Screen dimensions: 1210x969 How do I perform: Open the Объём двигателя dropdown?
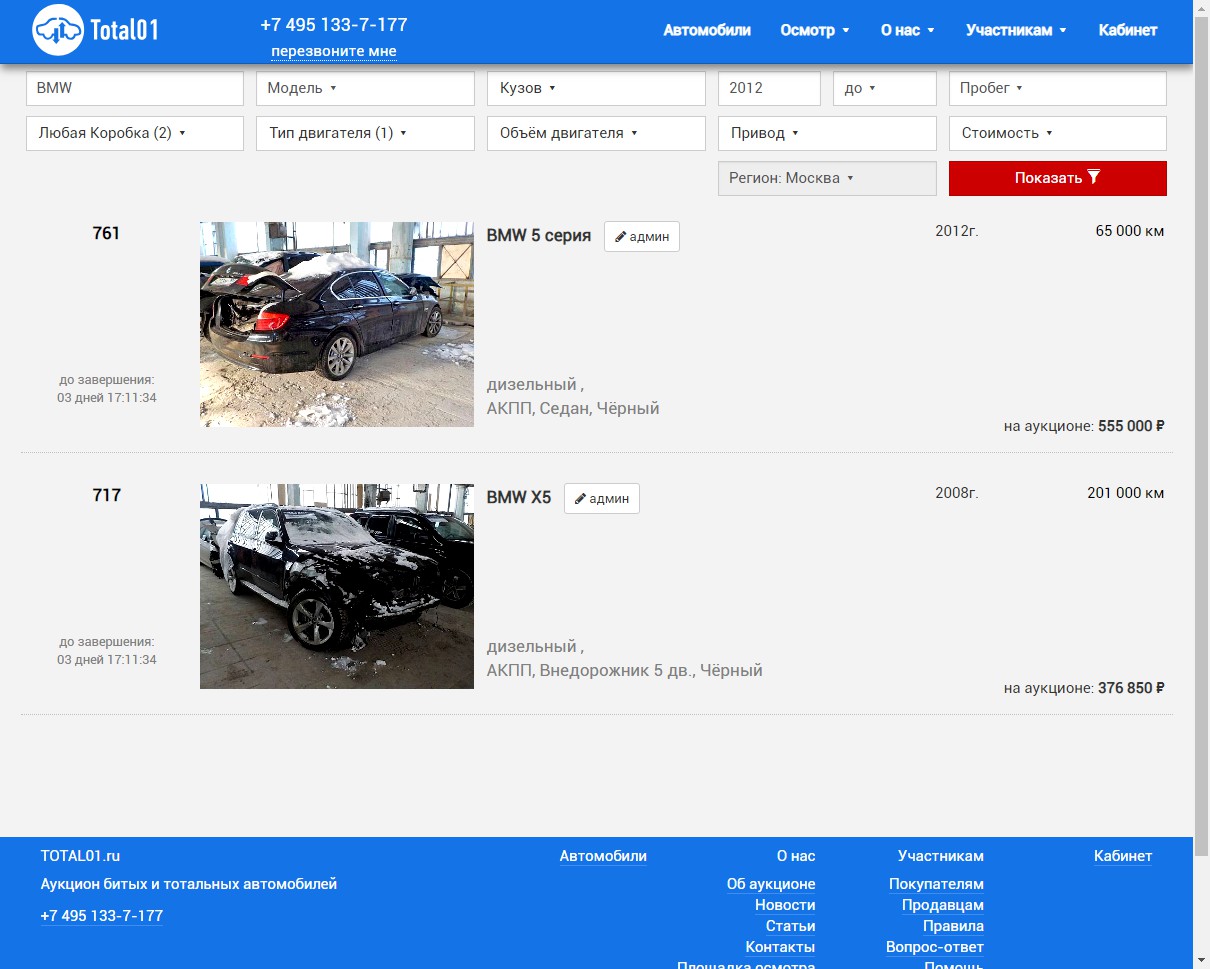pyautogui.click(x=596, y=133)
